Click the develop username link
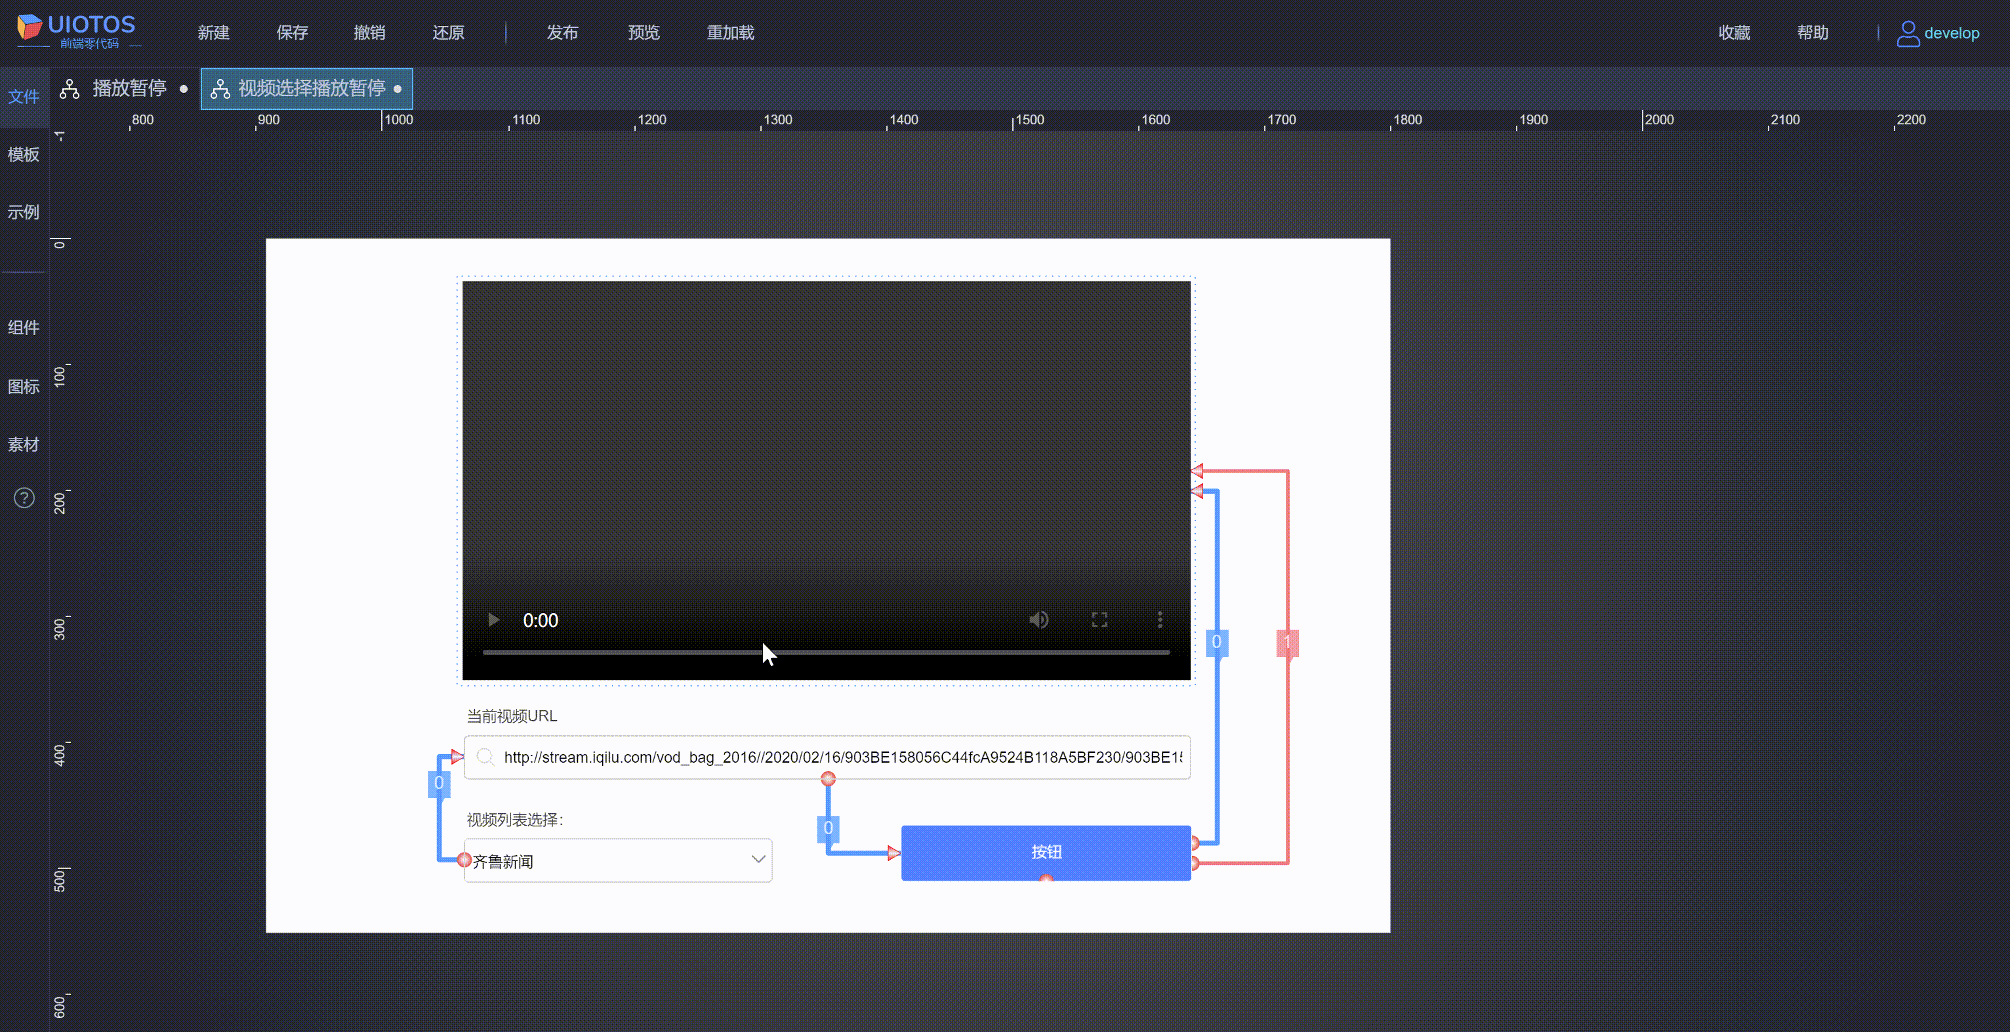Viewport: 2010px width, 1032px height. click(x=1951, y=33)
